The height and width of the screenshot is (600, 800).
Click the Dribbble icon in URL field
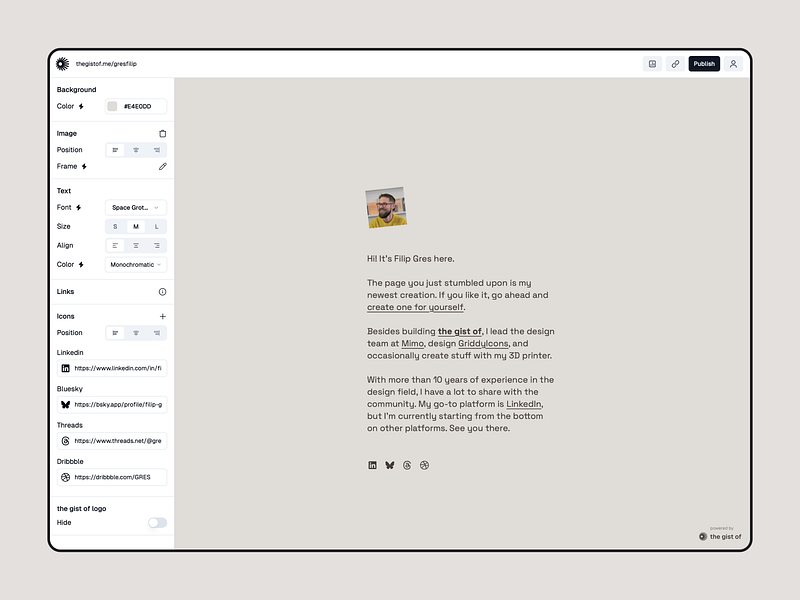[65, 477]
